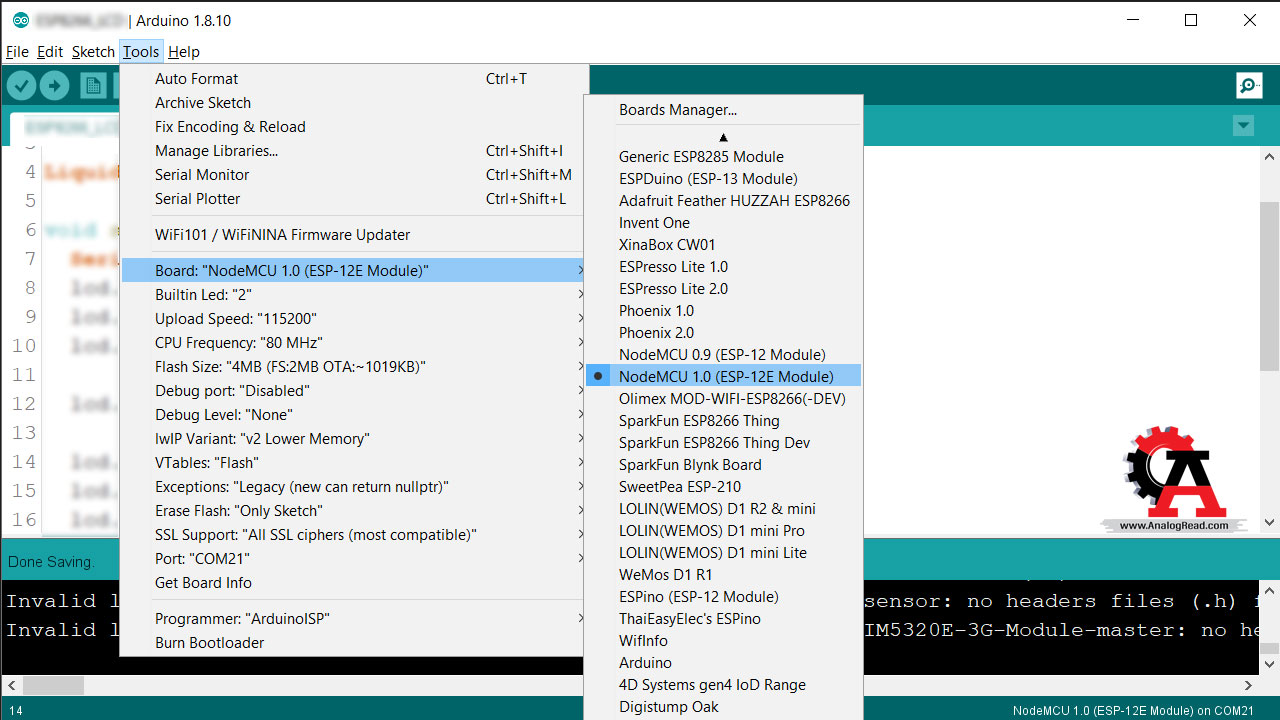Select ESPino (ESP-12 Module) board
1280x720 pixels.
(723, 596)
